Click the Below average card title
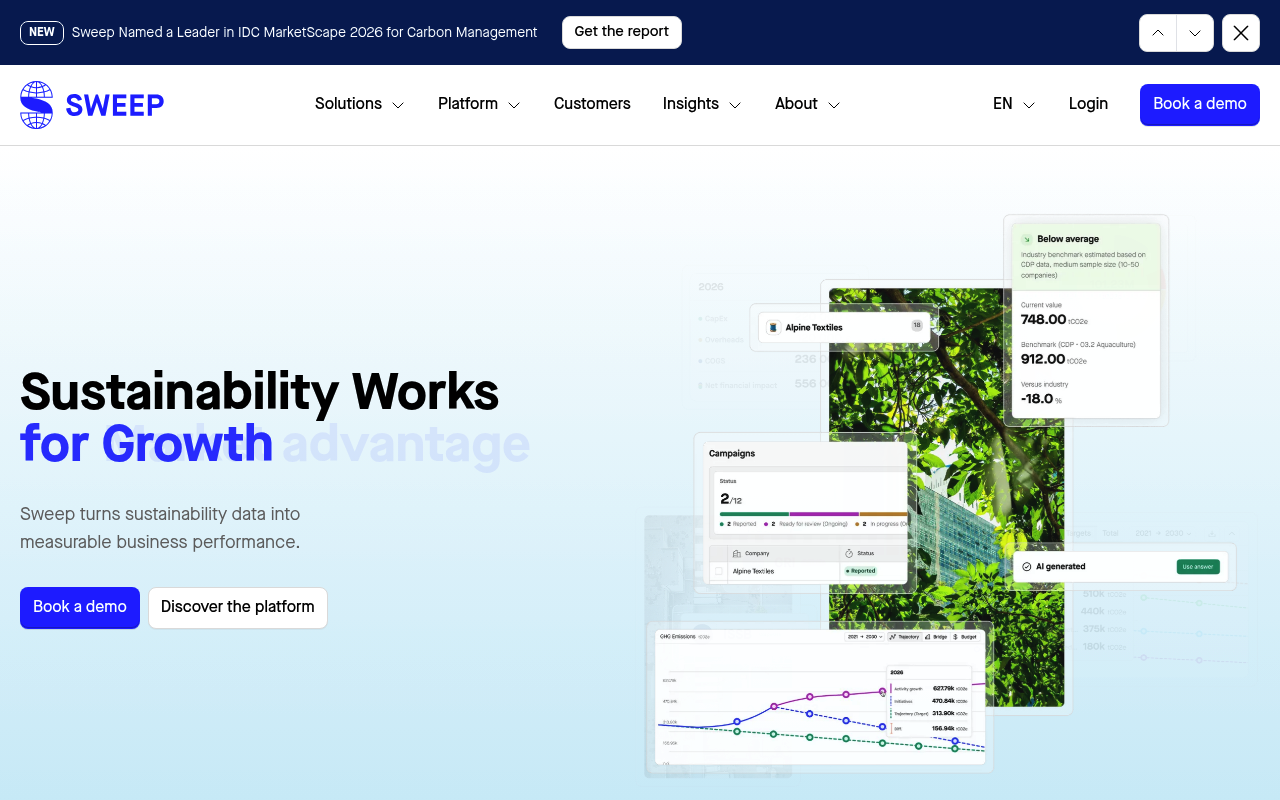 (1068, 240)
